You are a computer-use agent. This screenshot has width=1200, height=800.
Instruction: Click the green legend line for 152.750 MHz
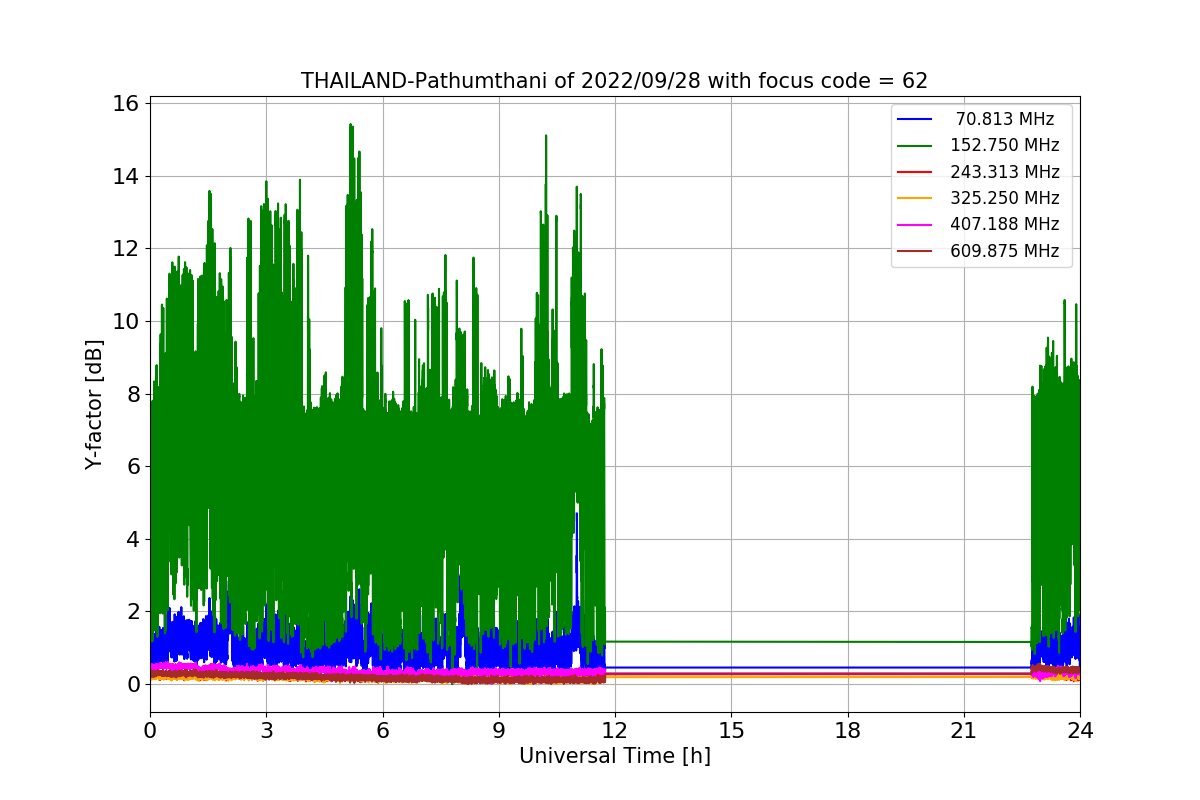[x=915, y=146]
